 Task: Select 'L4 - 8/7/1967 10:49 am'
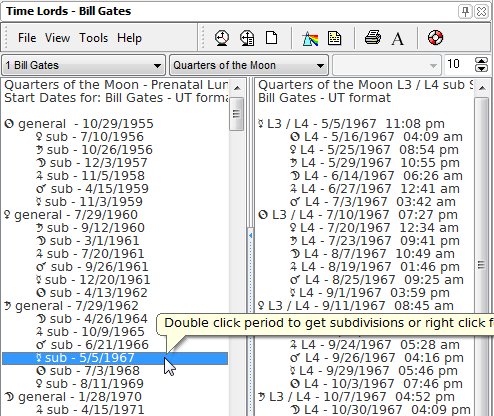point(372,254)
